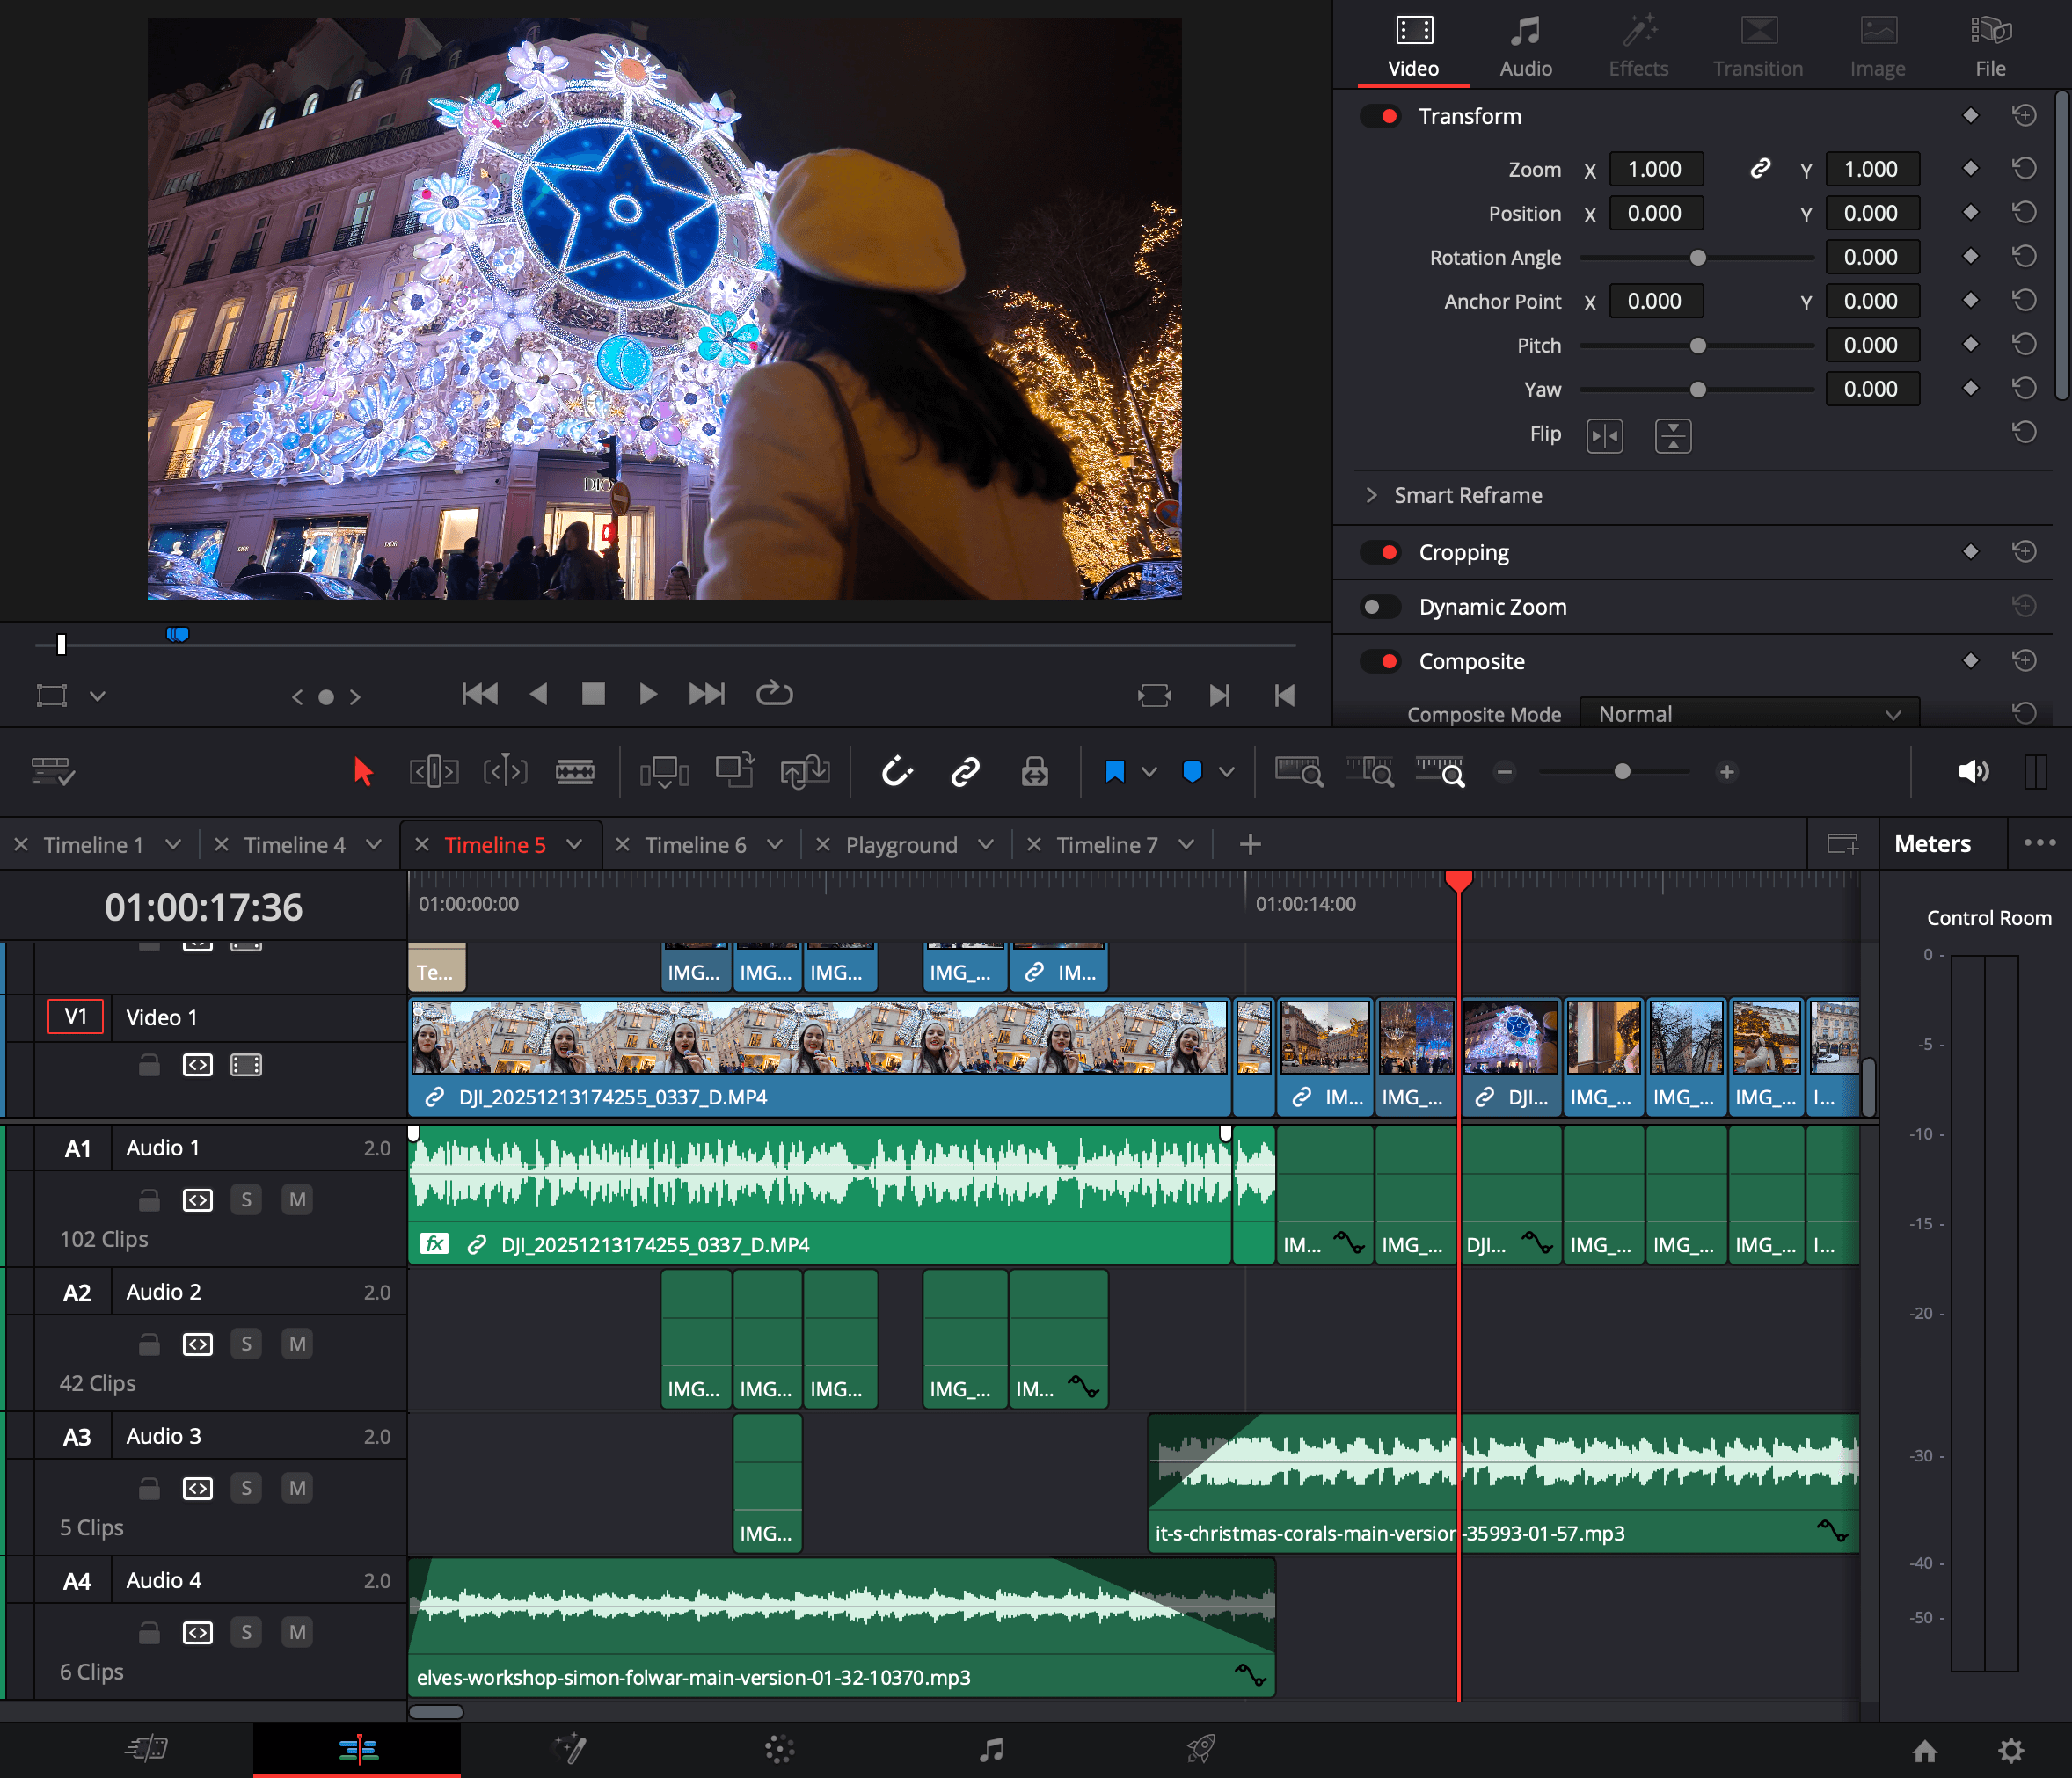Switch to the Playground timeline tab

pyautogui.click(x=901, y=845)
